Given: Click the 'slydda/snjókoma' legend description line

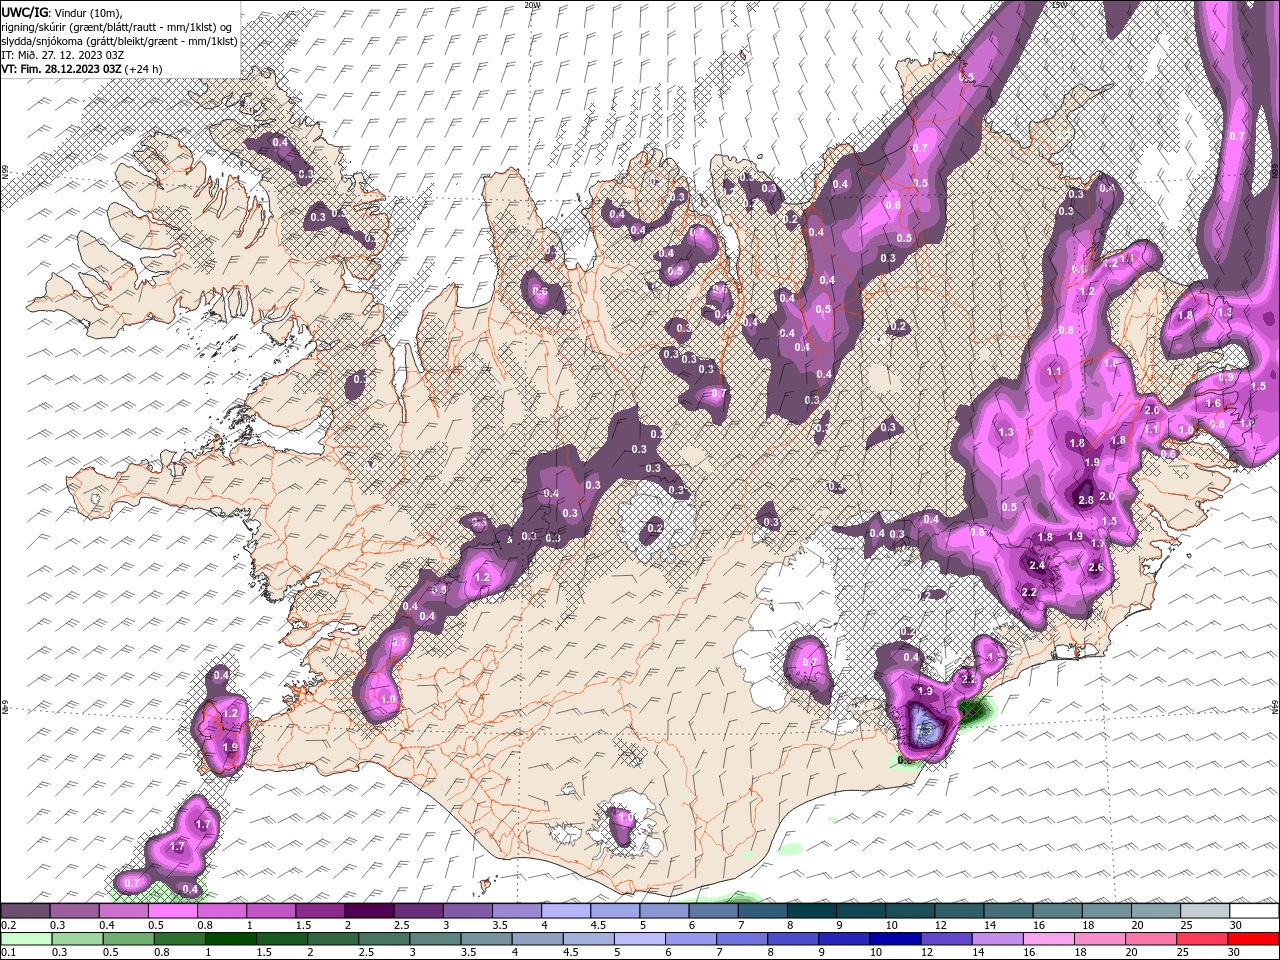Looking at the screenshot, I should [x=119, y=40].
